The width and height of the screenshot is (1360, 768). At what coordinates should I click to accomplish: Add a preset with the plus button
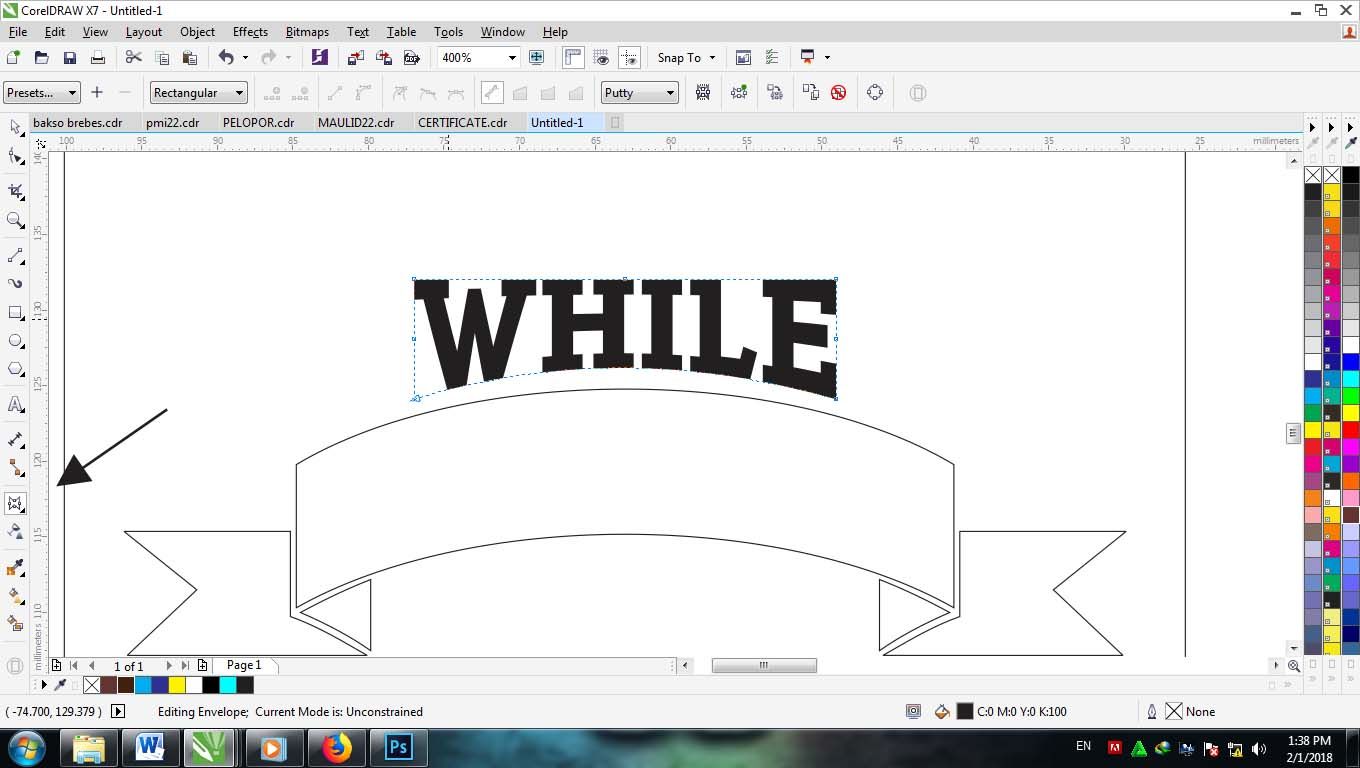(x=97, y=93)
